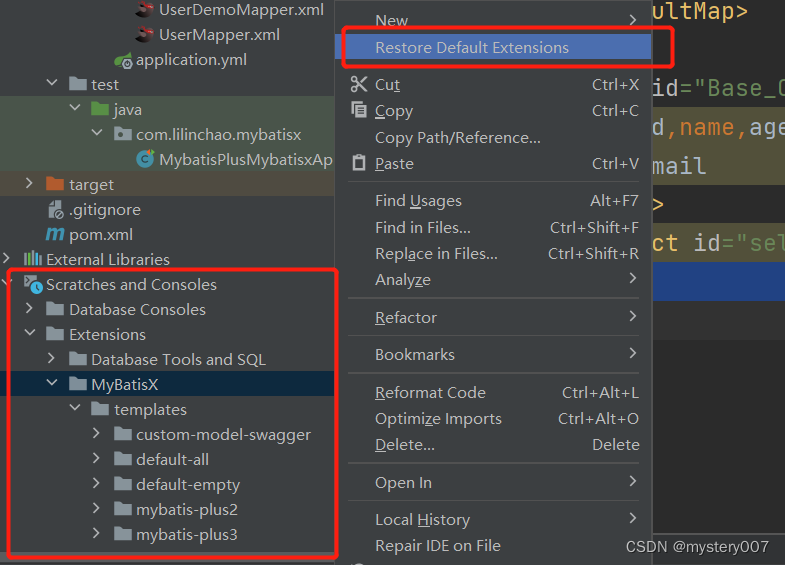Screen dimensions: 785x565
Task: Click the .gitignore file icon
Action: coord(56,210)
